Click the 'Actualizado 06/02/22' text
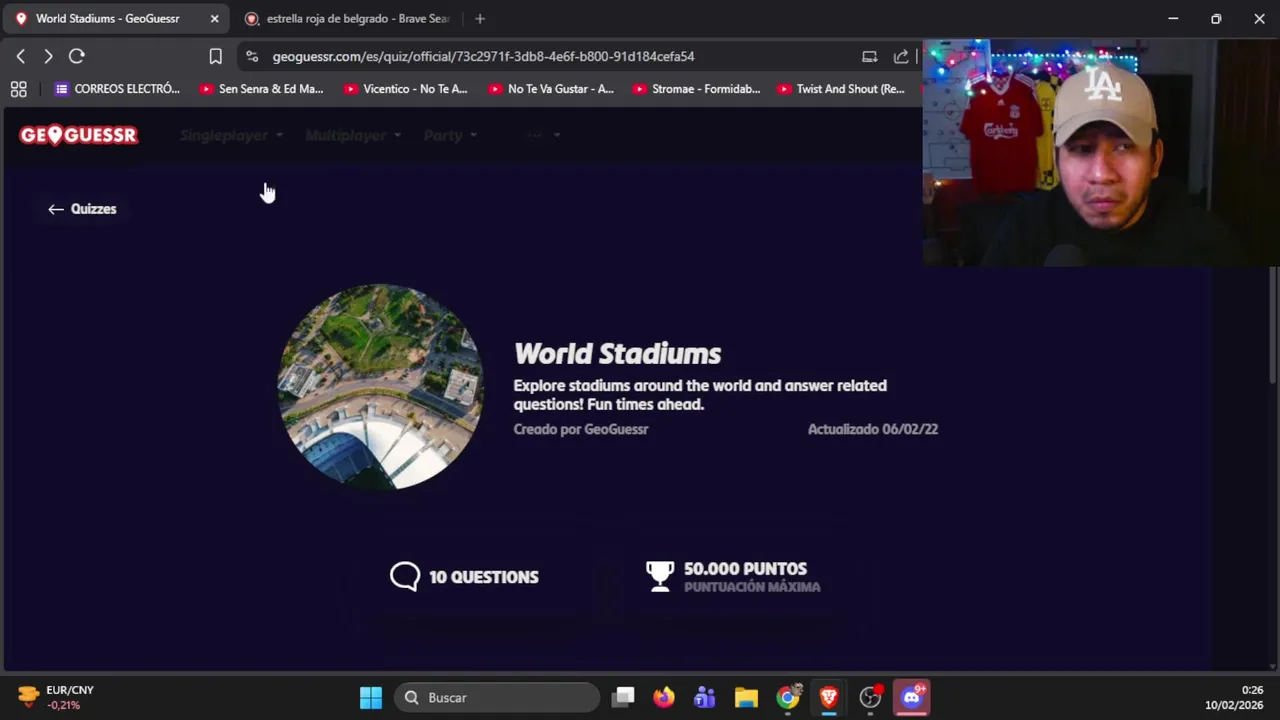The image size is (1280, 720). pos(873,429)
